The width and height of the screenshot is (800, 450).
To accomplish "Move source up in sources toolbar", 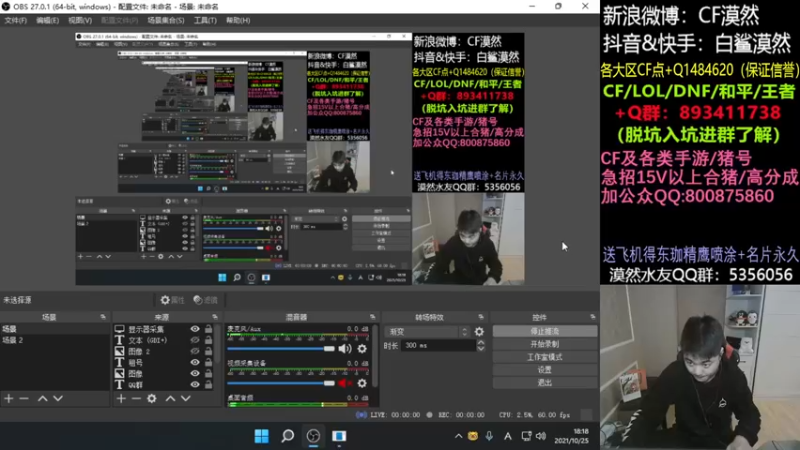I will coord(170,398).
